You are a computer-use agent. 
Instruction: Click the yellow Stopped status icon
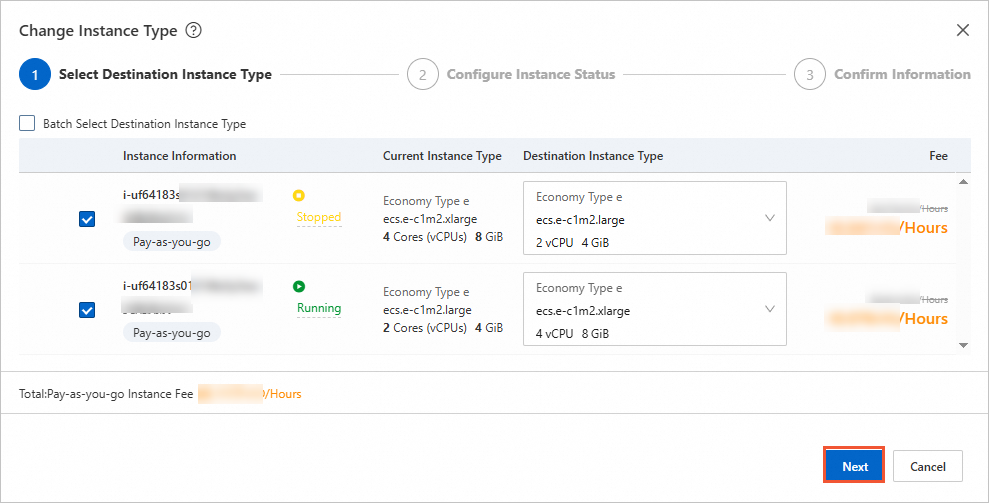pyautogui.click(x=298, y=196)
